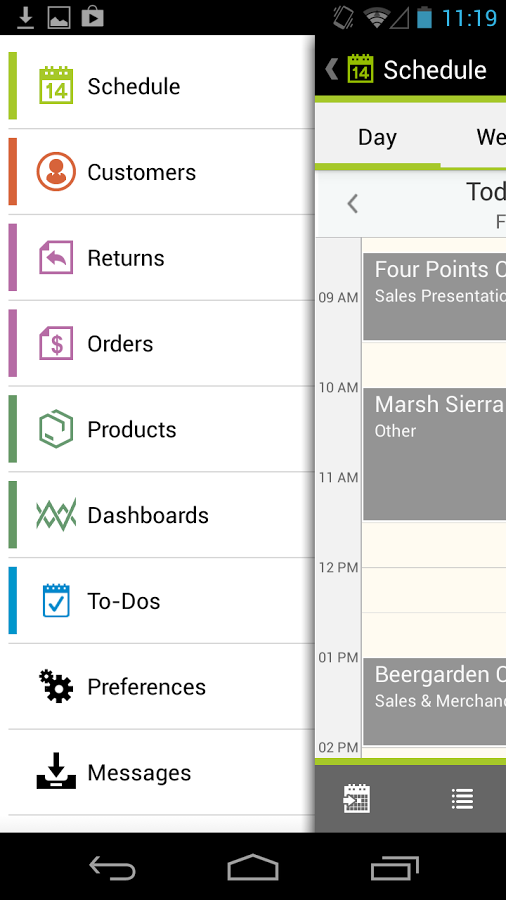
Task: Open the Schedule calendar icon in drawer
Action: 56,86
